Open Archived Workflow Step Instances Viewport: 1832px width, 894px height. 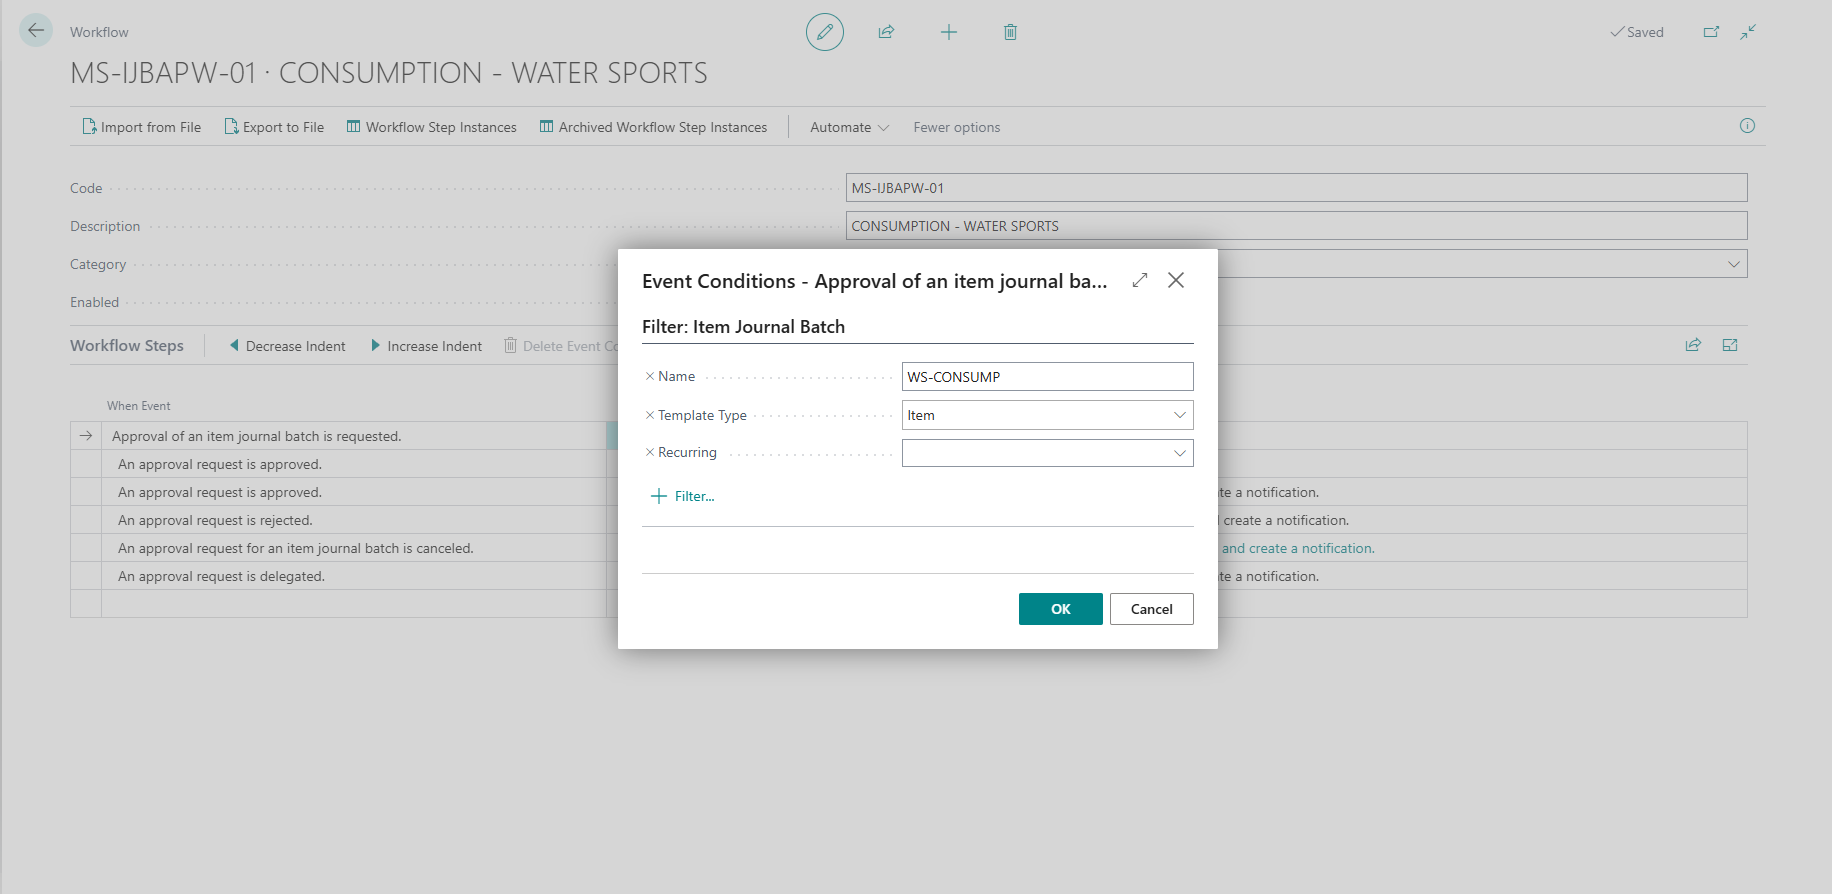tap(653, 127)
